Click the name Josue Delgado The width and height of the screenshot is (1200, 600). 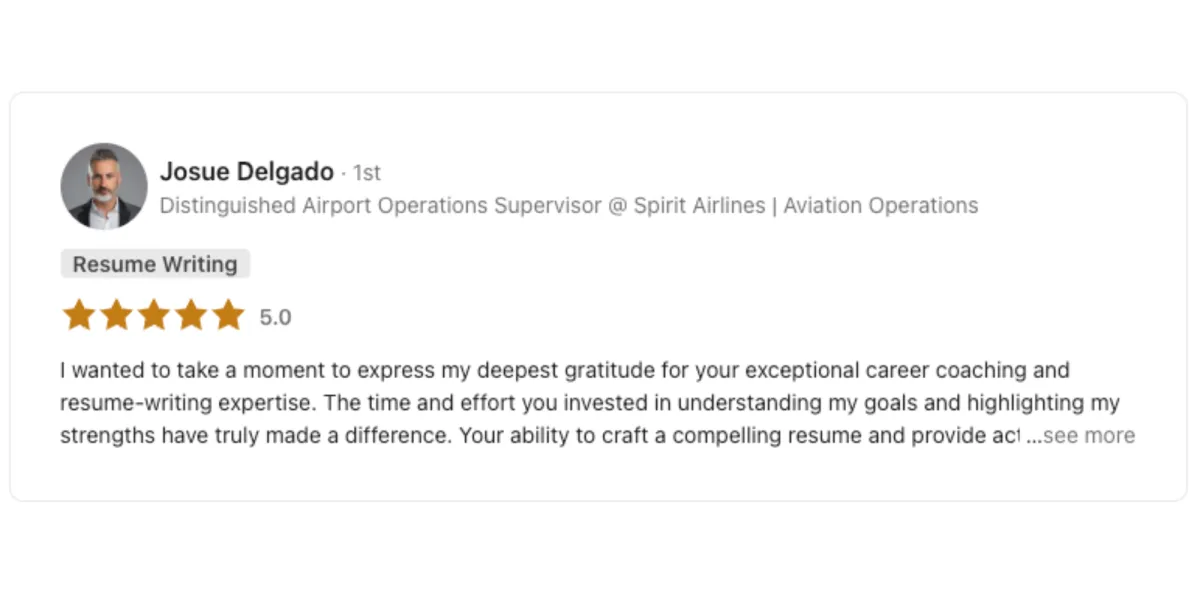[247, 172]
